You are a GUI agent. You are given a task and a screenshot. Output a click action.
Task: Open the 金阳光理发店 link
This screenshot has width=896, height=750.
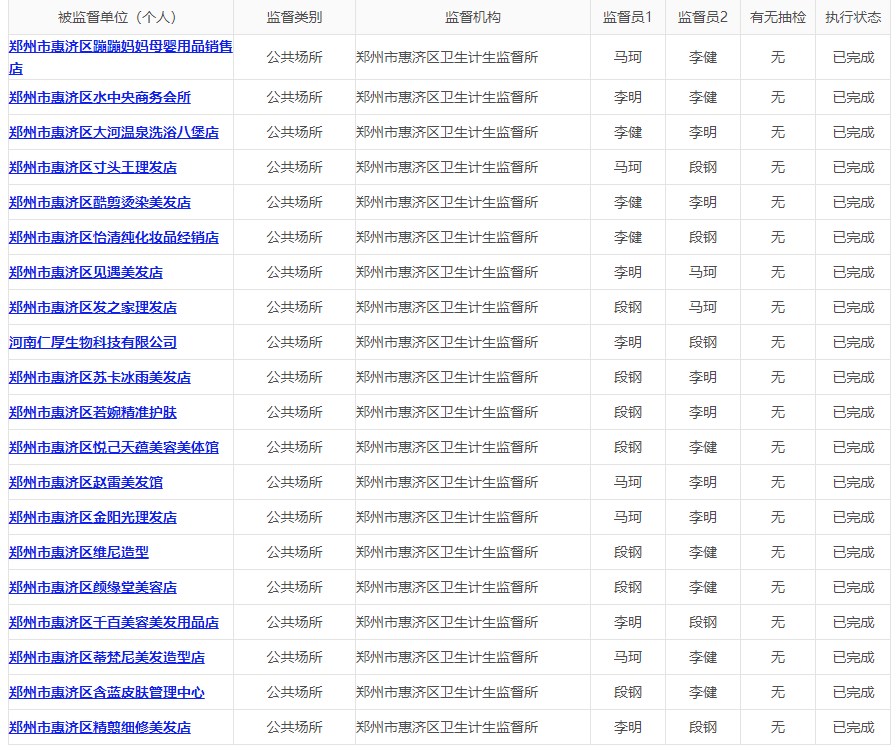(x=93, y=517)
